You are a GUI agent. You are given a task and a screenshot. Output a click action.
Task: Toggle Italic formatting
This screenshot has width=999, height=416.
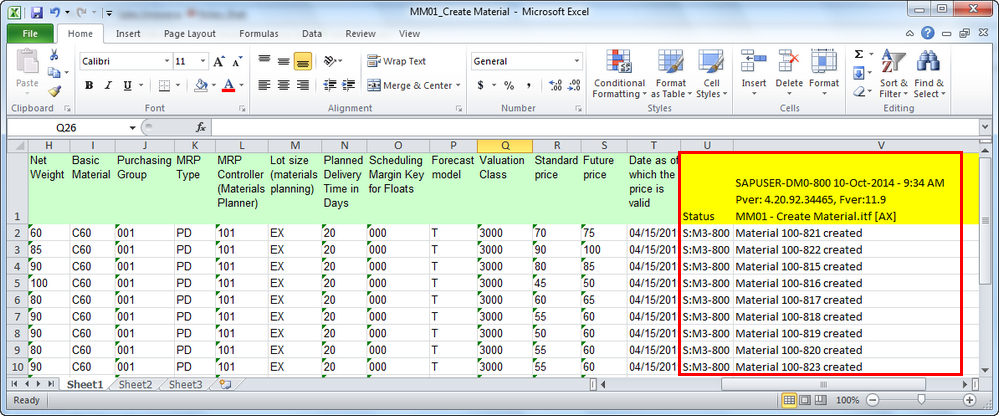click(110, 86)
